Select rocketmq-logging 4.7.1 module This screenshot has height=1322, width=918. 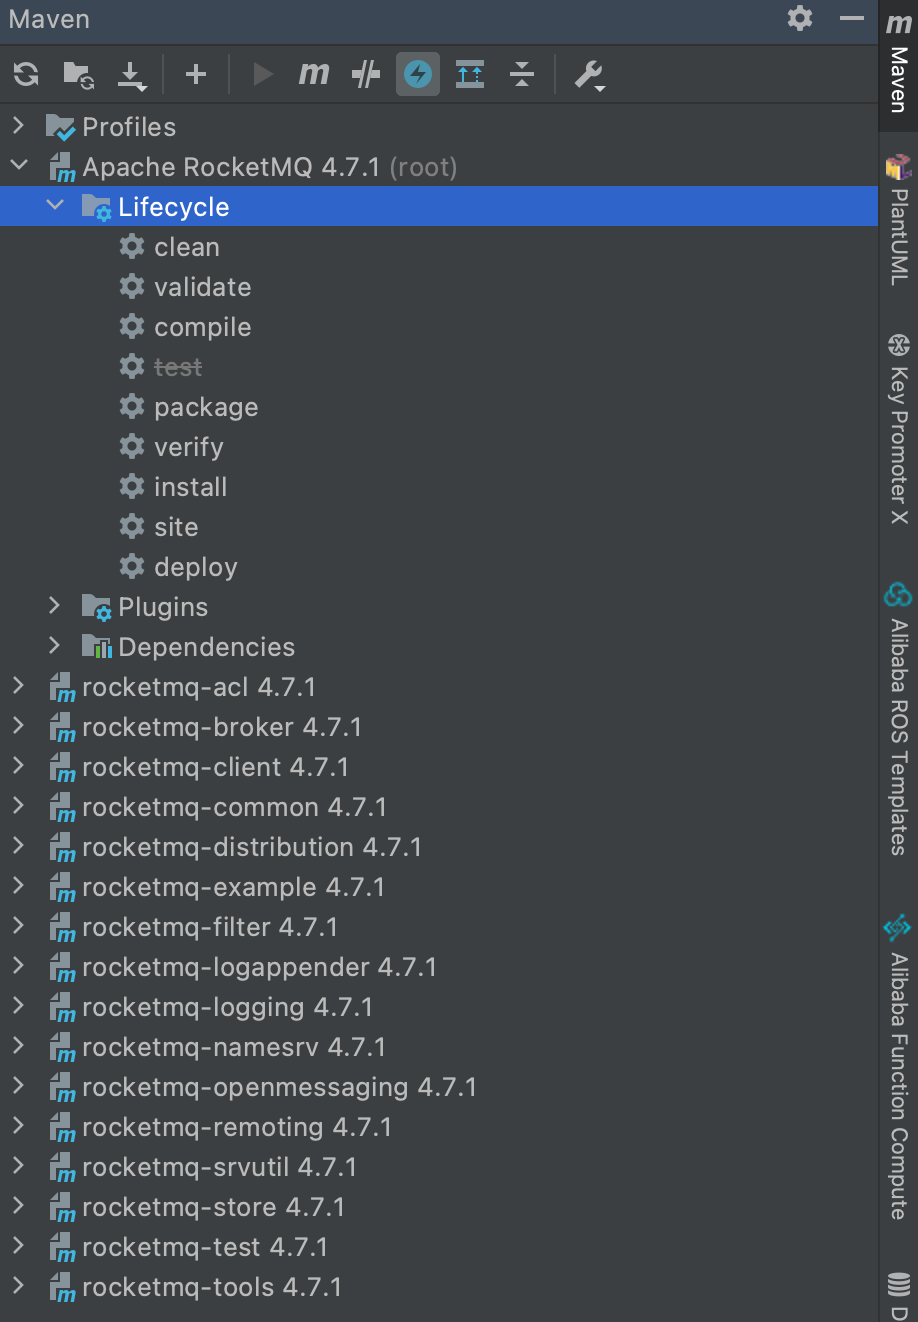pyautogui.click(x=227, y=1007)
